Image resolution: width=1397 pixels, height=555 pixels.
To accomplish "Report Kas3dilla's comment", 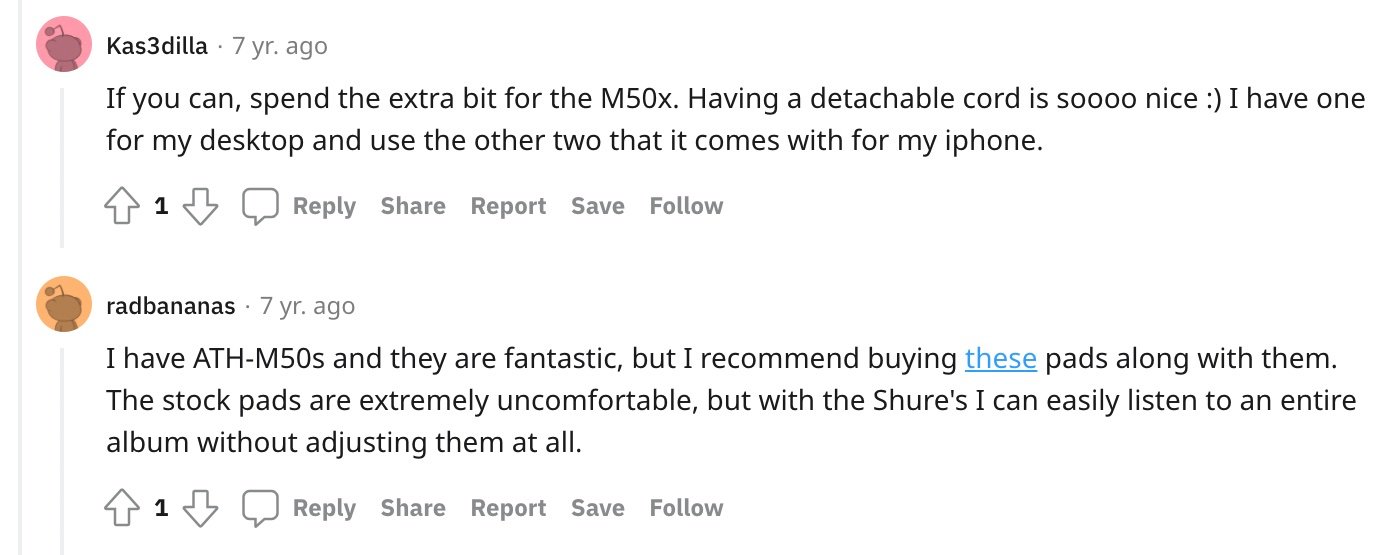I will coord(508,206).
